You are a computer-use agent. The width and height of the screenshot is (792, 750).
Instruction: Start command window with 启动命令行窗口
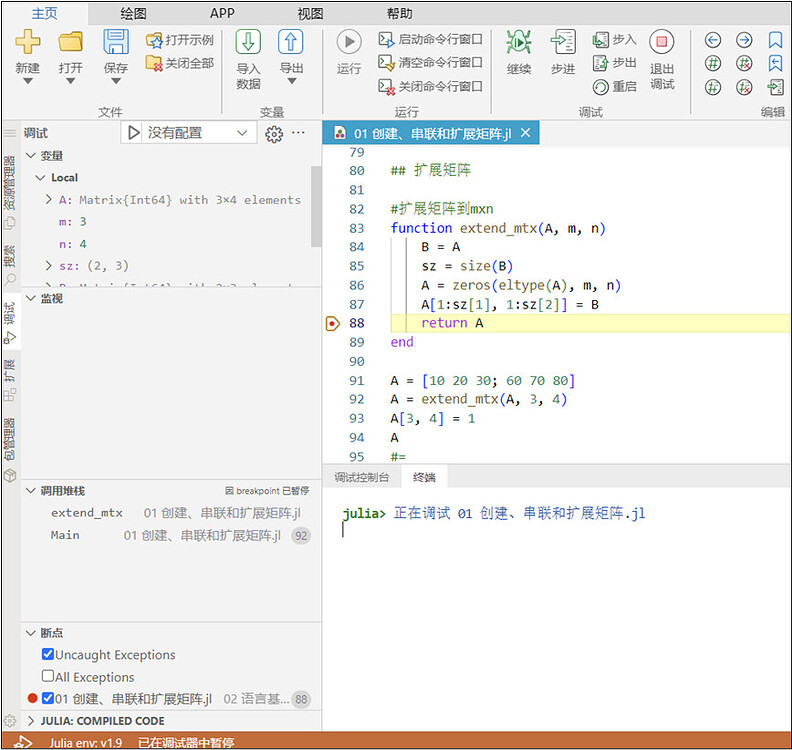tap(430, 39)
